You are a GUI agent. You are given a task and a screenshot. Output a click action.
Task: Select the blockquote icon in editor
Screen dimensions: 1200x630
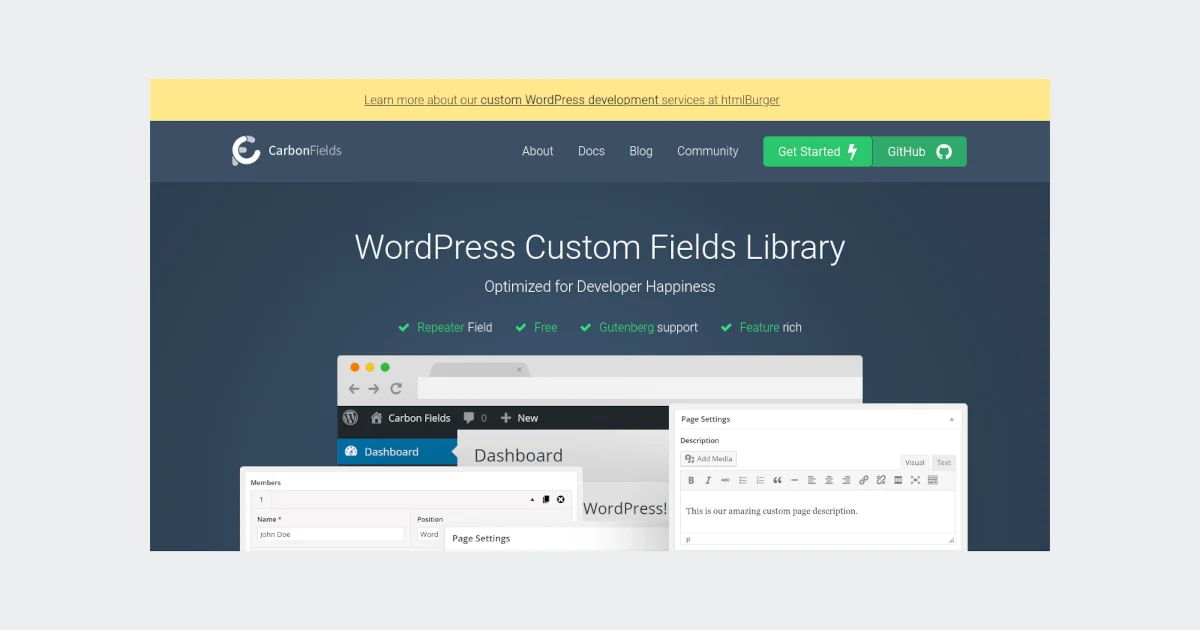tap(777, 481)
